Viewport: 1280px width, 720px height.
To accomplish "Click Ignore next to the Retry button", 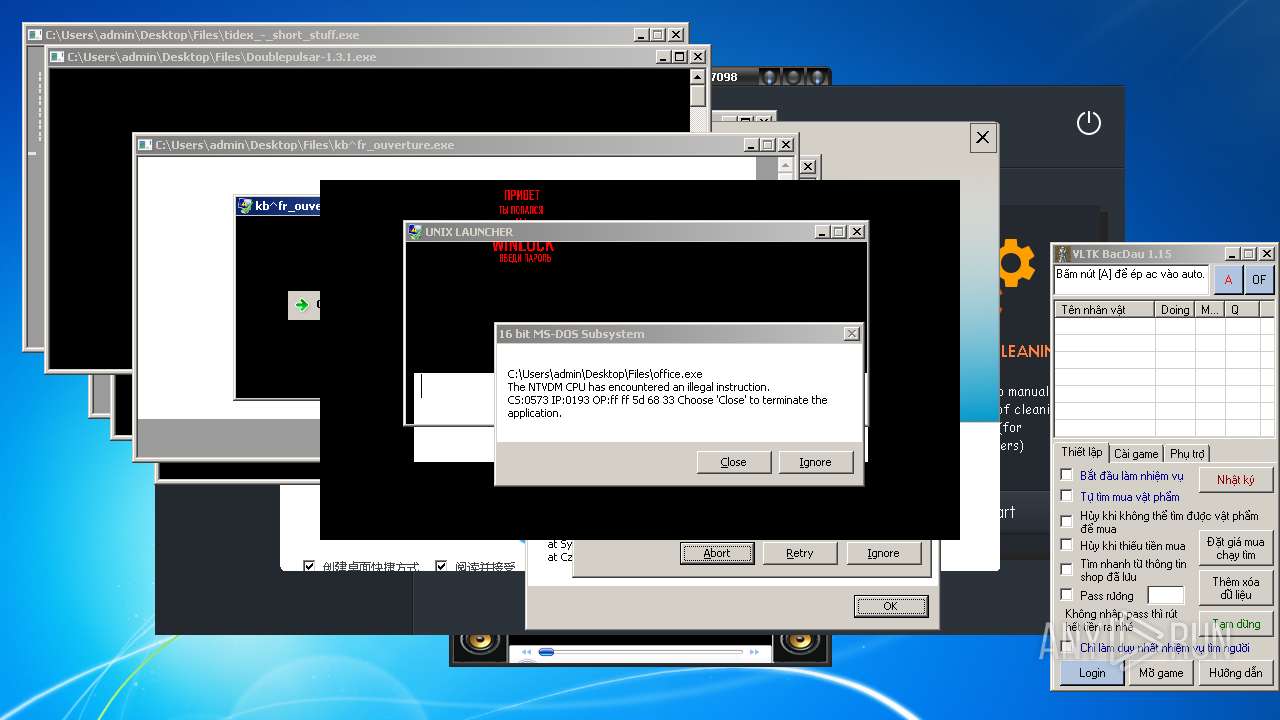I will (x=883, y=553).
